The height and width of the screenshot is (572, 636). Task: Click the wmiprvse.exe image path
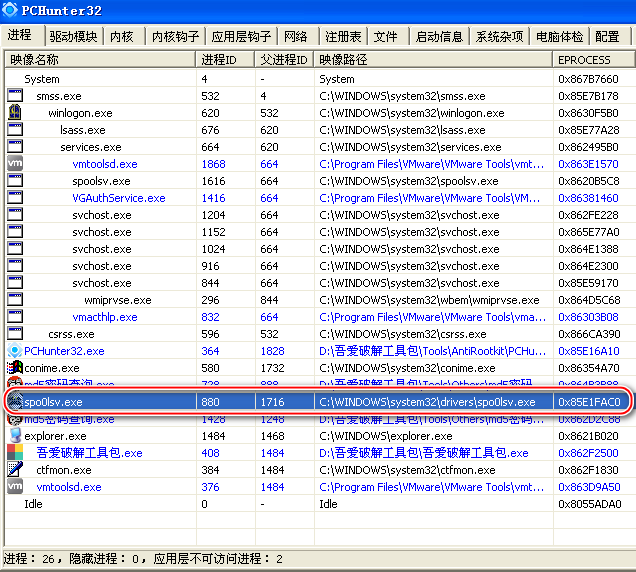pos(429,300)
